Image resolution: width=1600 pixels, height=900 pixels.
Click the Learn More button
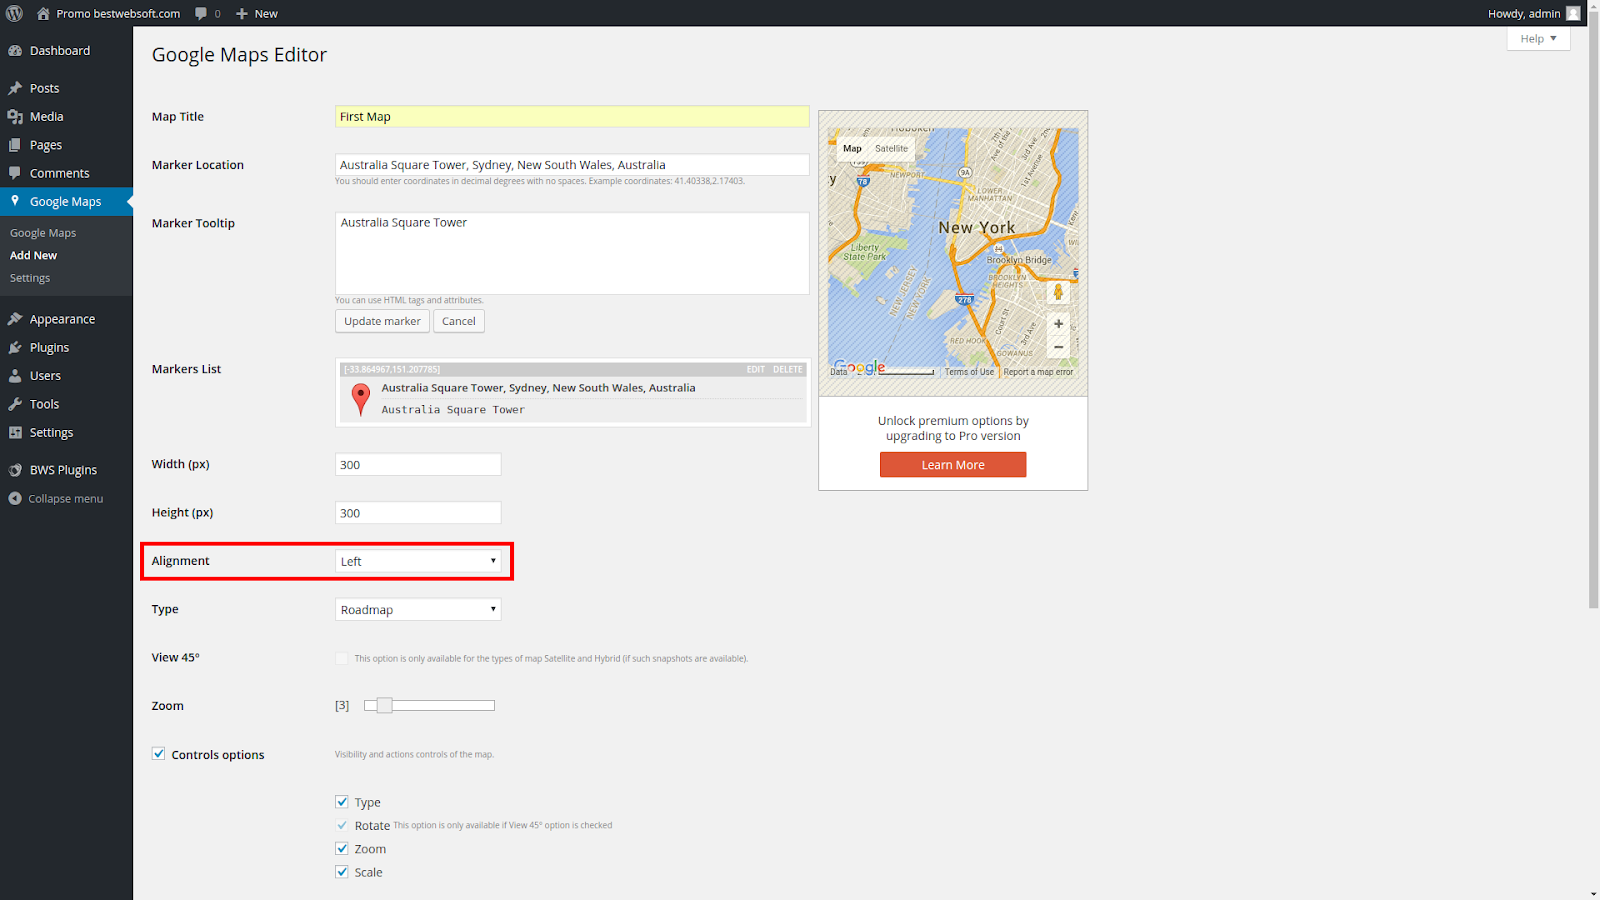(953, 465)
